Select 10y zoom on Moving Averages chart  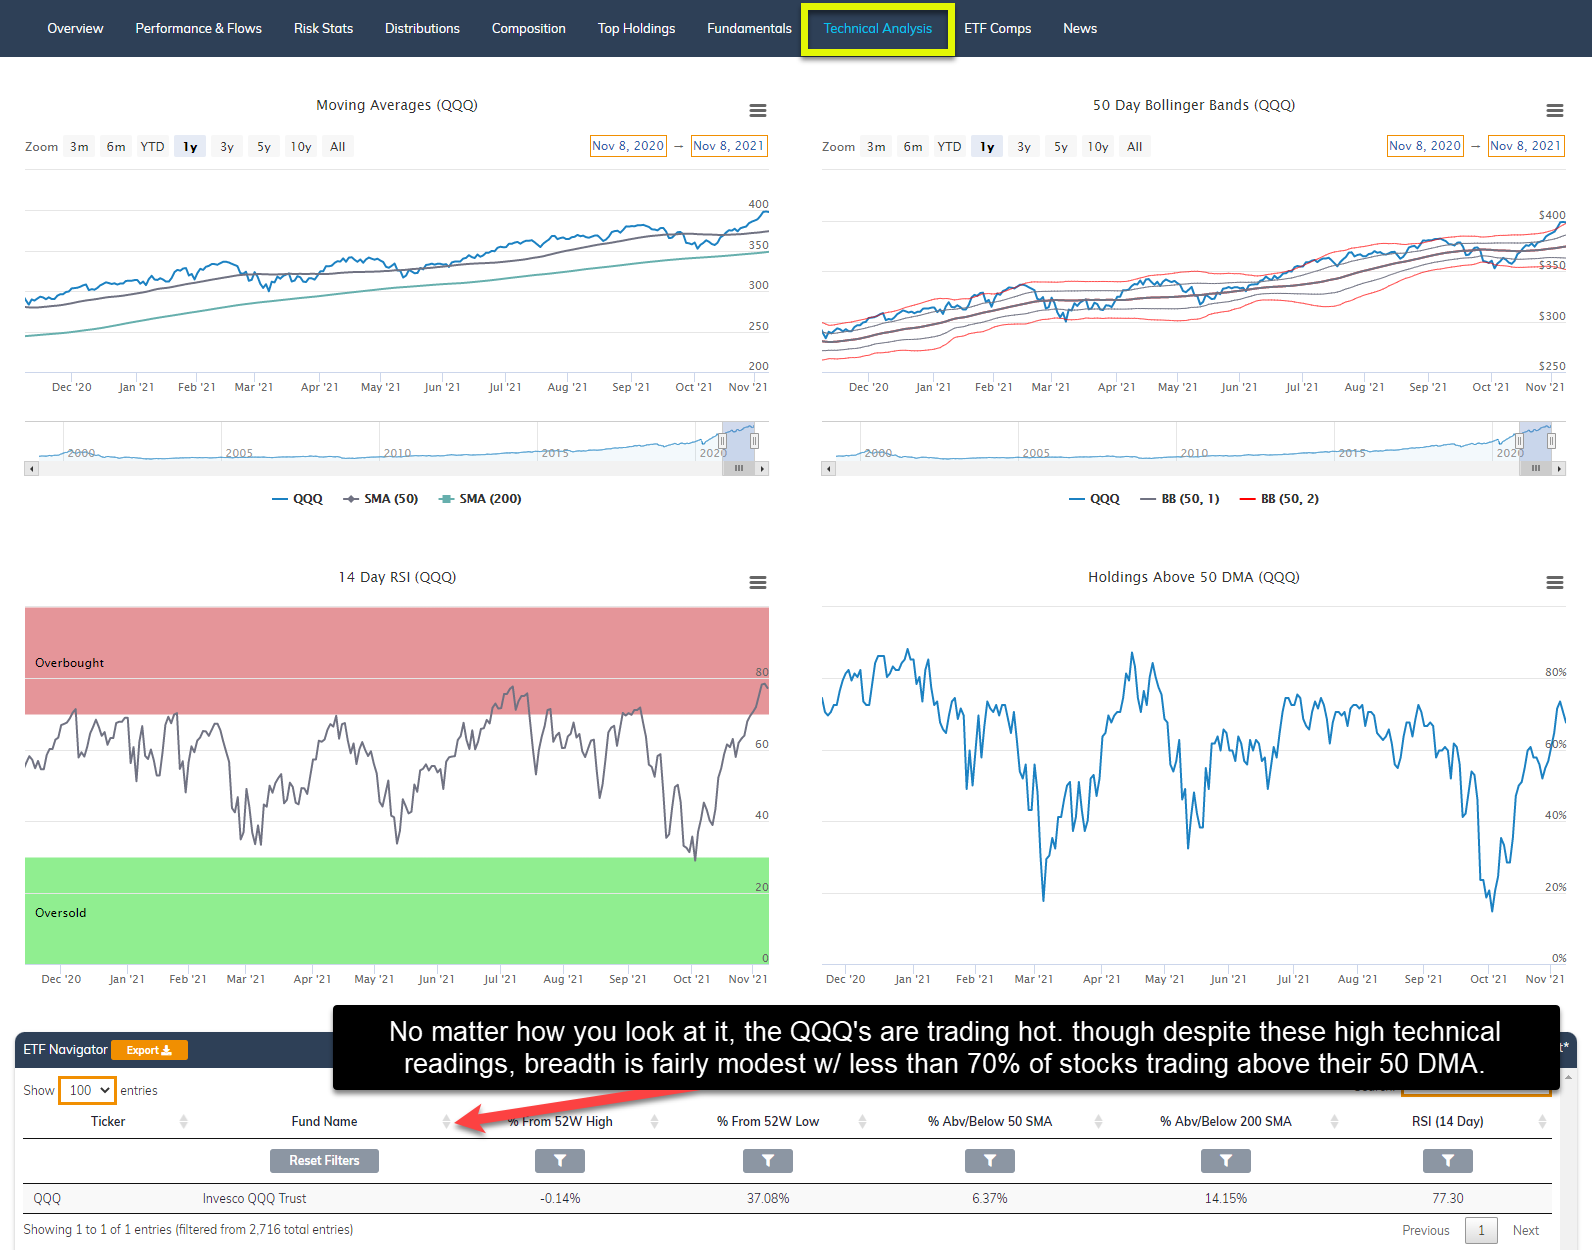click(301, 147)
